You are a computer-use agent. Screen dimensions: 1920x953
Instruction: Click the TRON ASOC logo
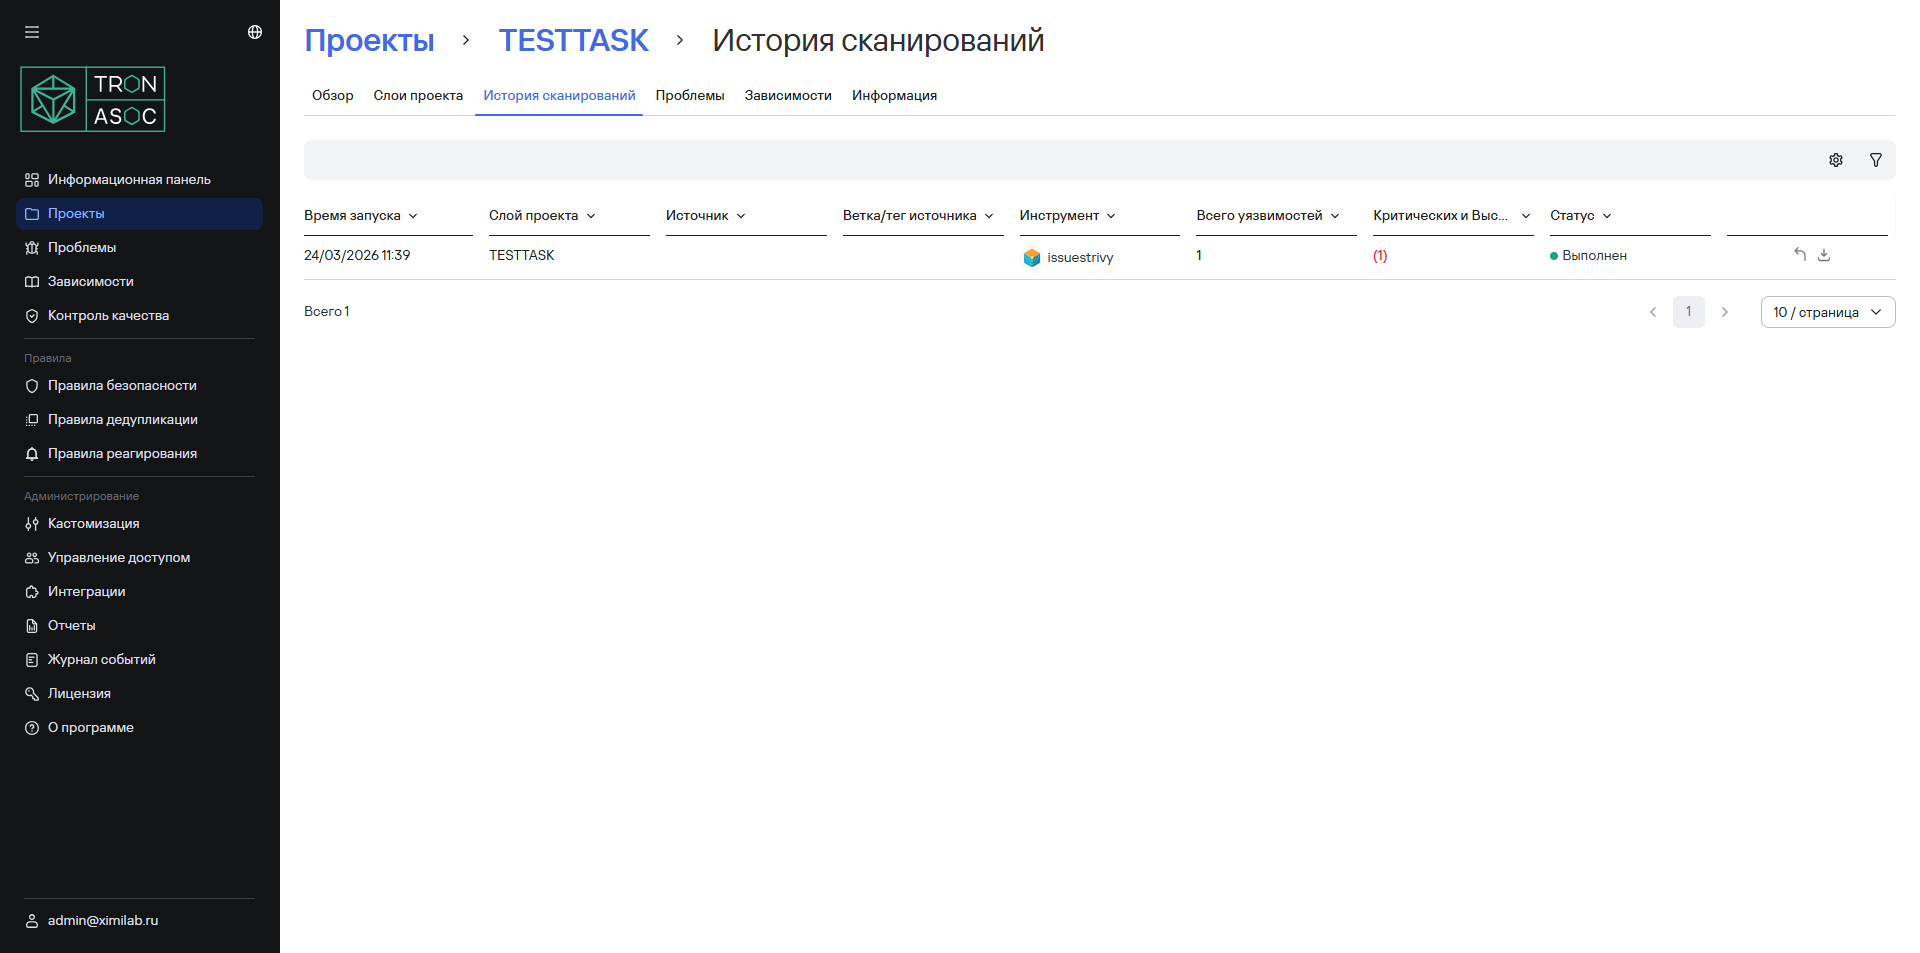tap(92, 98)
